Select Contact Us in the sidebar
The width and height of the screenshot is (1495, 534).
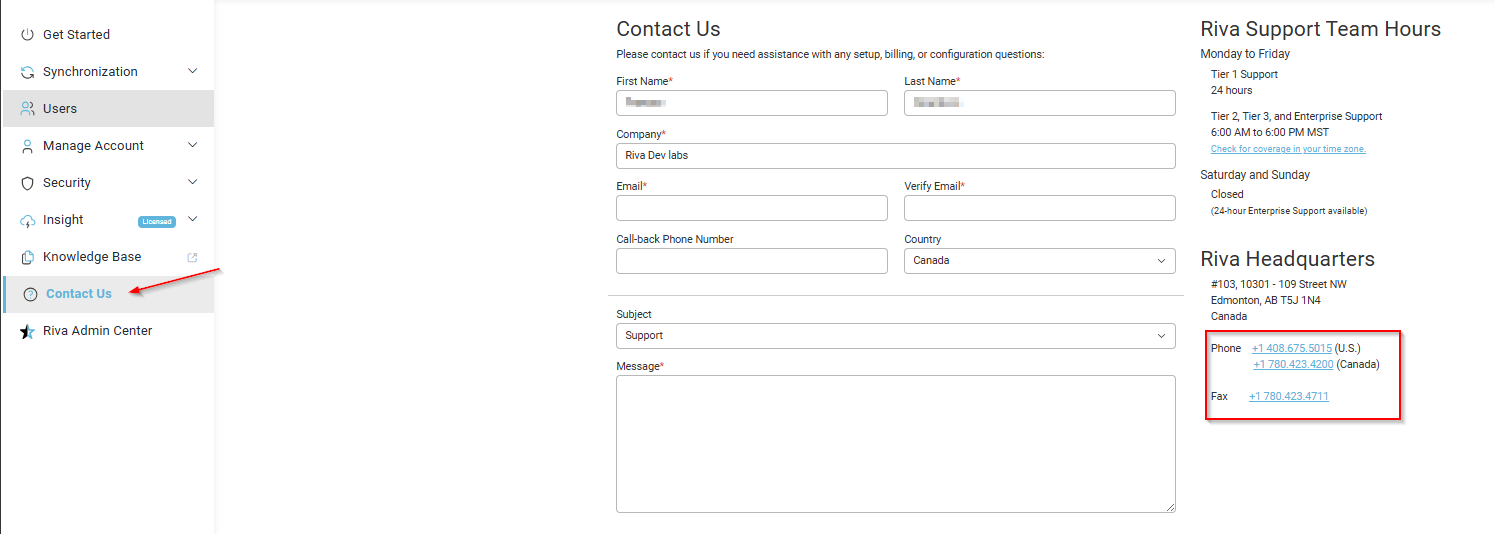pos(108,294)
